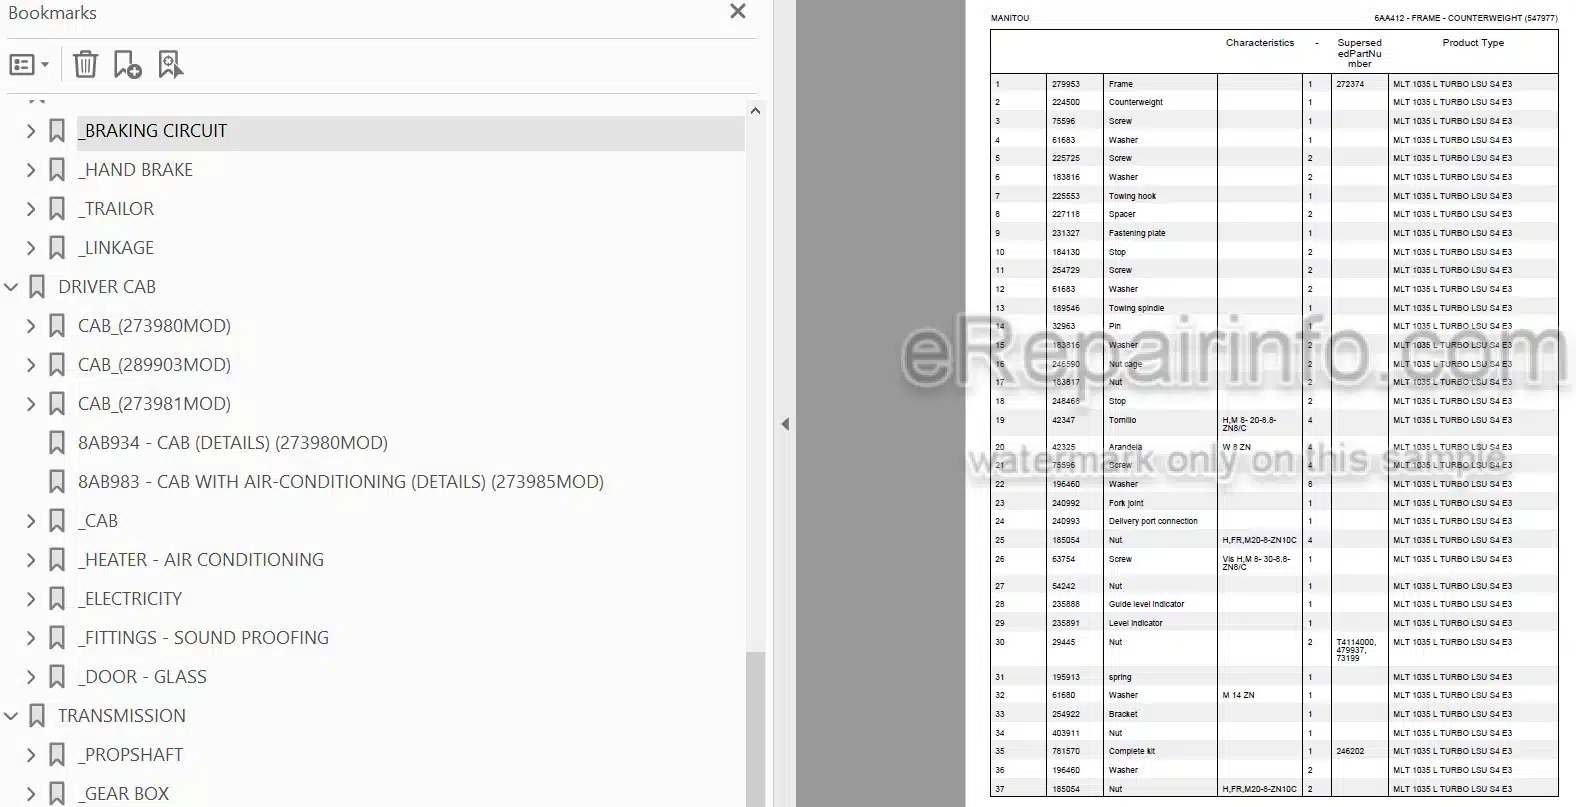This screenshot has height=807, width=1576.
Task: Click the bookmark icon beside _HAND BRAKE
Action: click(57, 170)
